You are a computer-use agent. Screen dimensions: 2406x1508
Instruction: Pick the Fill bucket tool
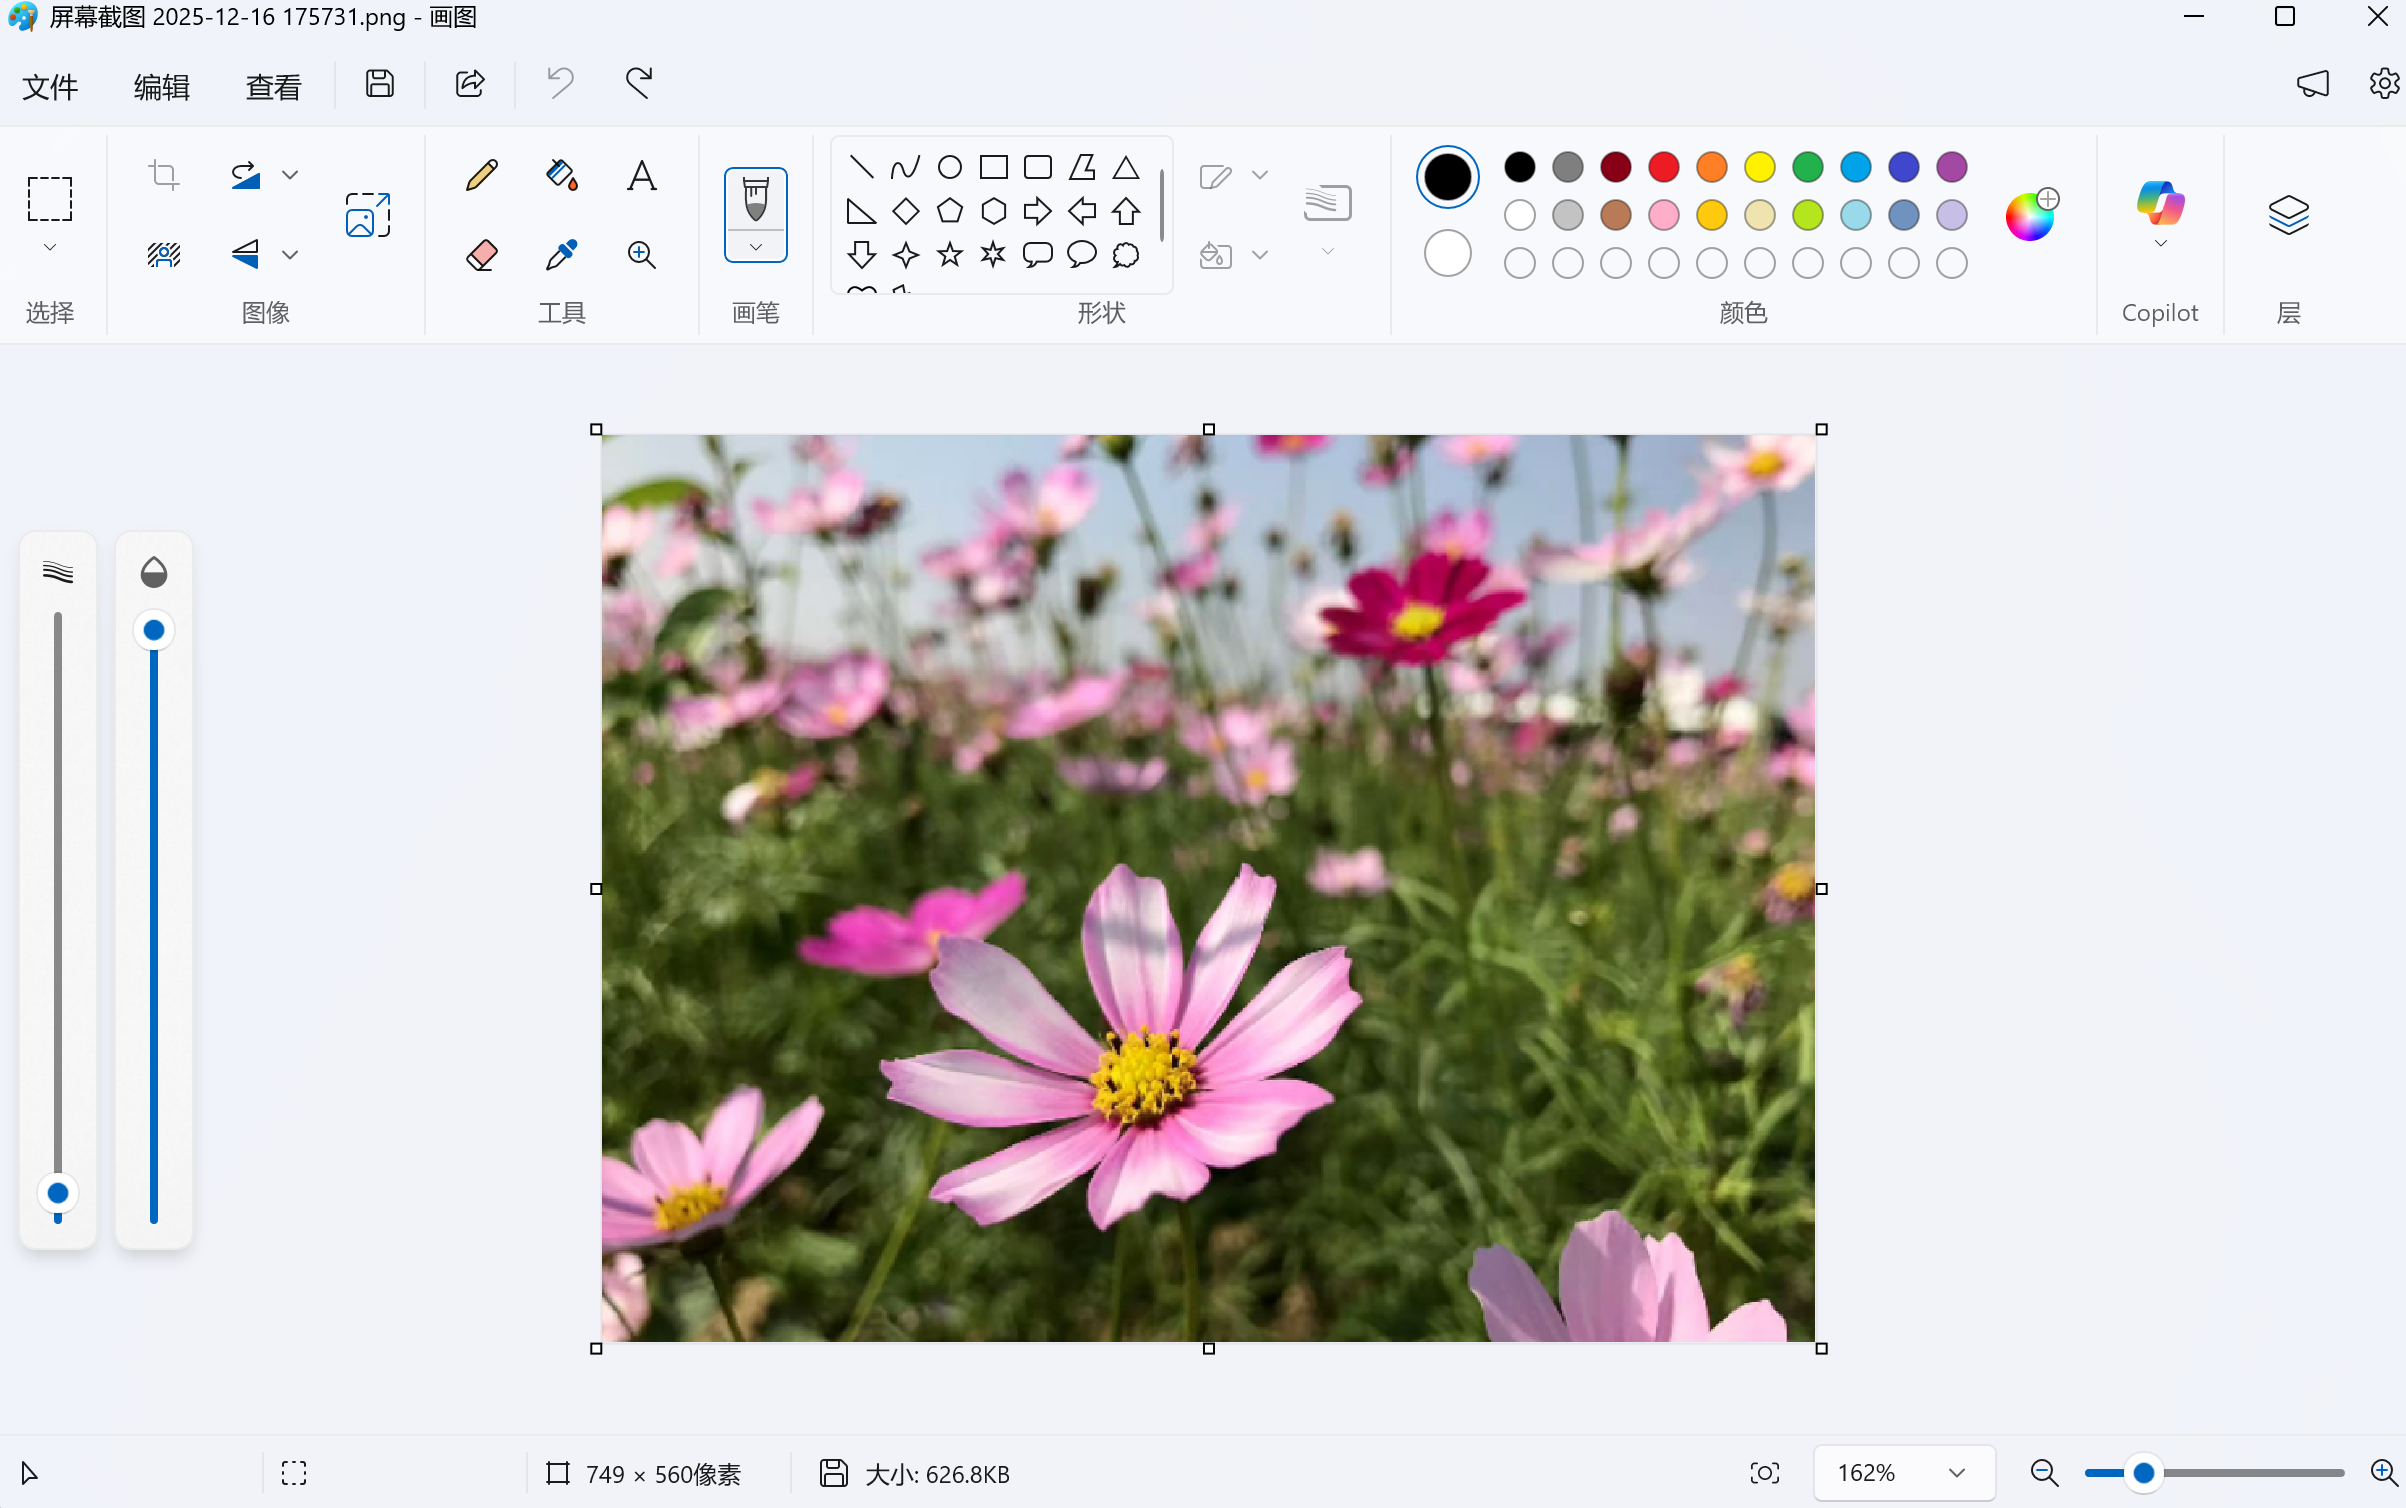561,176
